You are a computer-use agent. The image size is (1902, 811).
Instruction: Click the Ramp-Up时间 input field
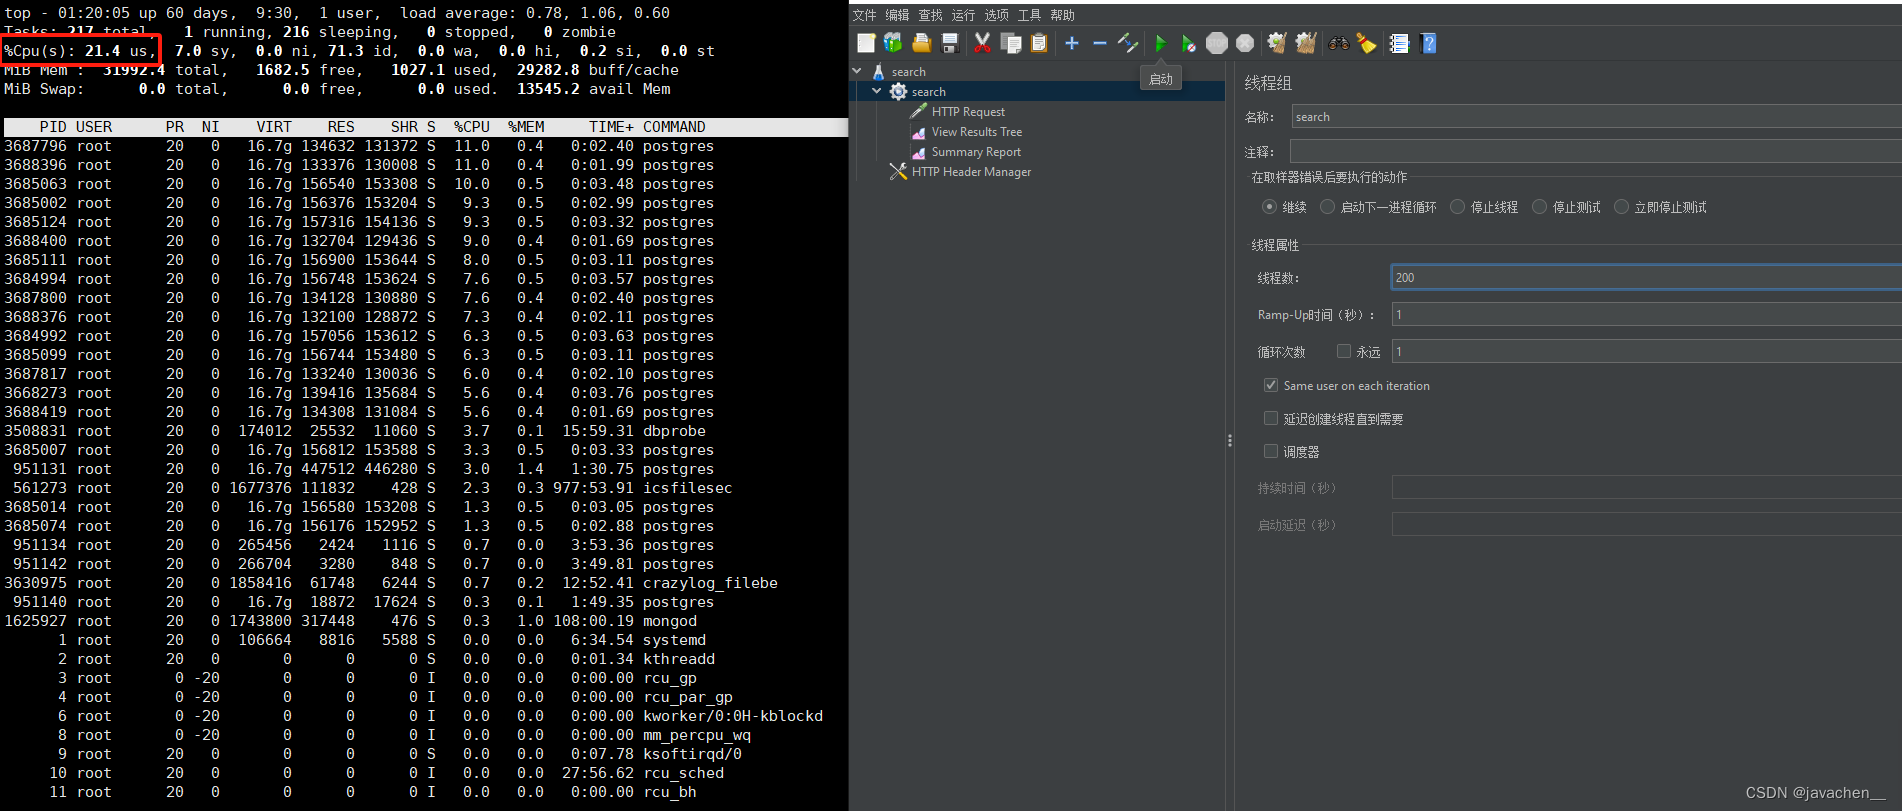1646,314
